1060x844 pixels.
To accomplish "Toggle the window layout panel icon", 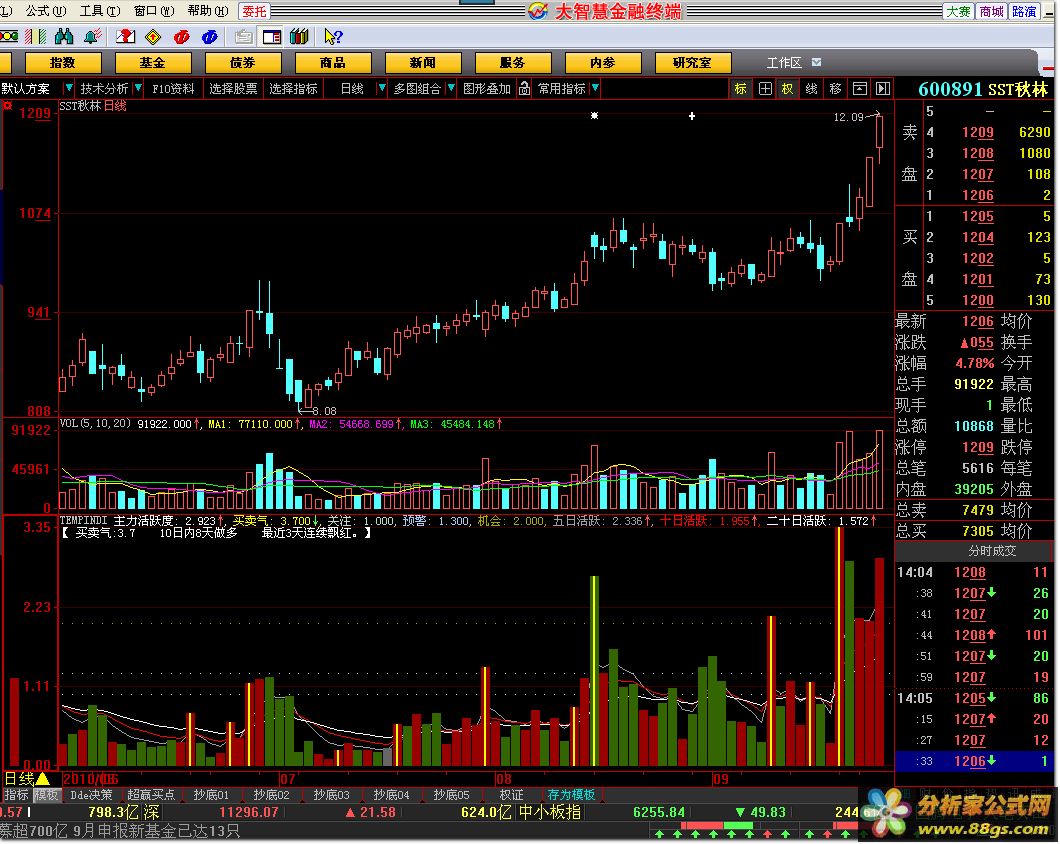I will click(x=272, y=37).
